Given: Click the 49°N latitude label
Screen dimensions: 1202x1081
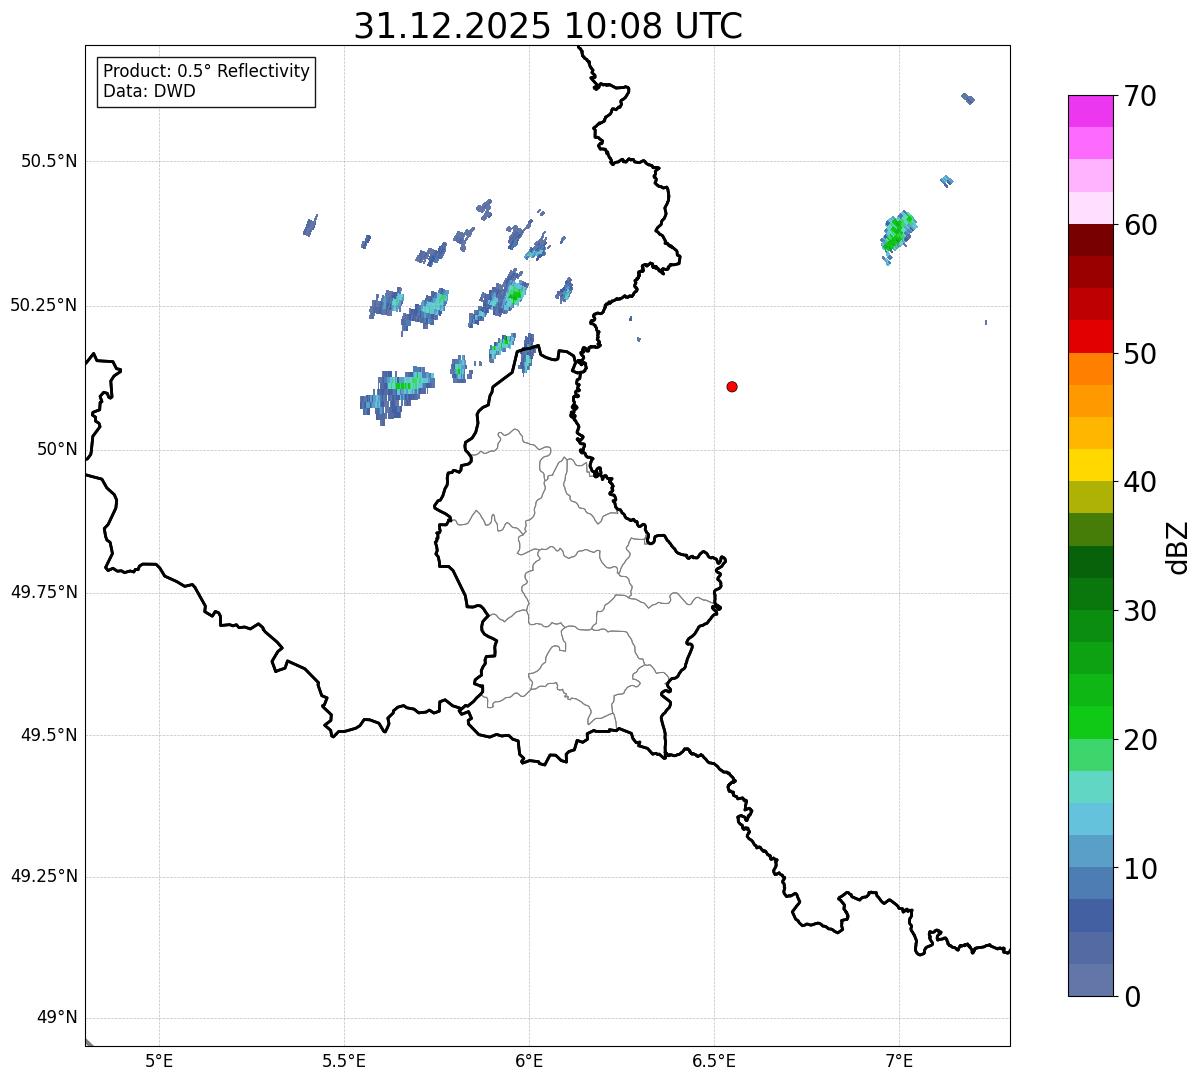Looking at the screenshot, I should coord(57,1018).
